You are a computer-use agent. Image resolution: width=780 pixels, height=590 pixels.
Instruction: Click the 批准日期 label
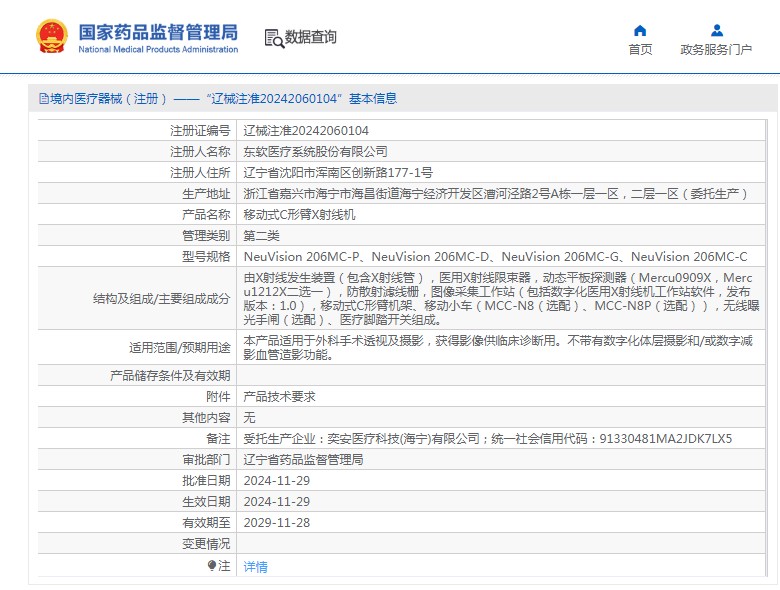pos(206,481)
